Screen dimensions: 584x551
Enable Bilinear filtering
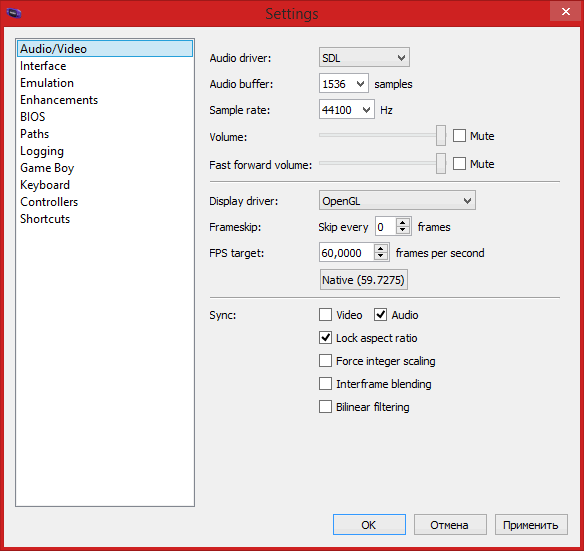point(325,406)
